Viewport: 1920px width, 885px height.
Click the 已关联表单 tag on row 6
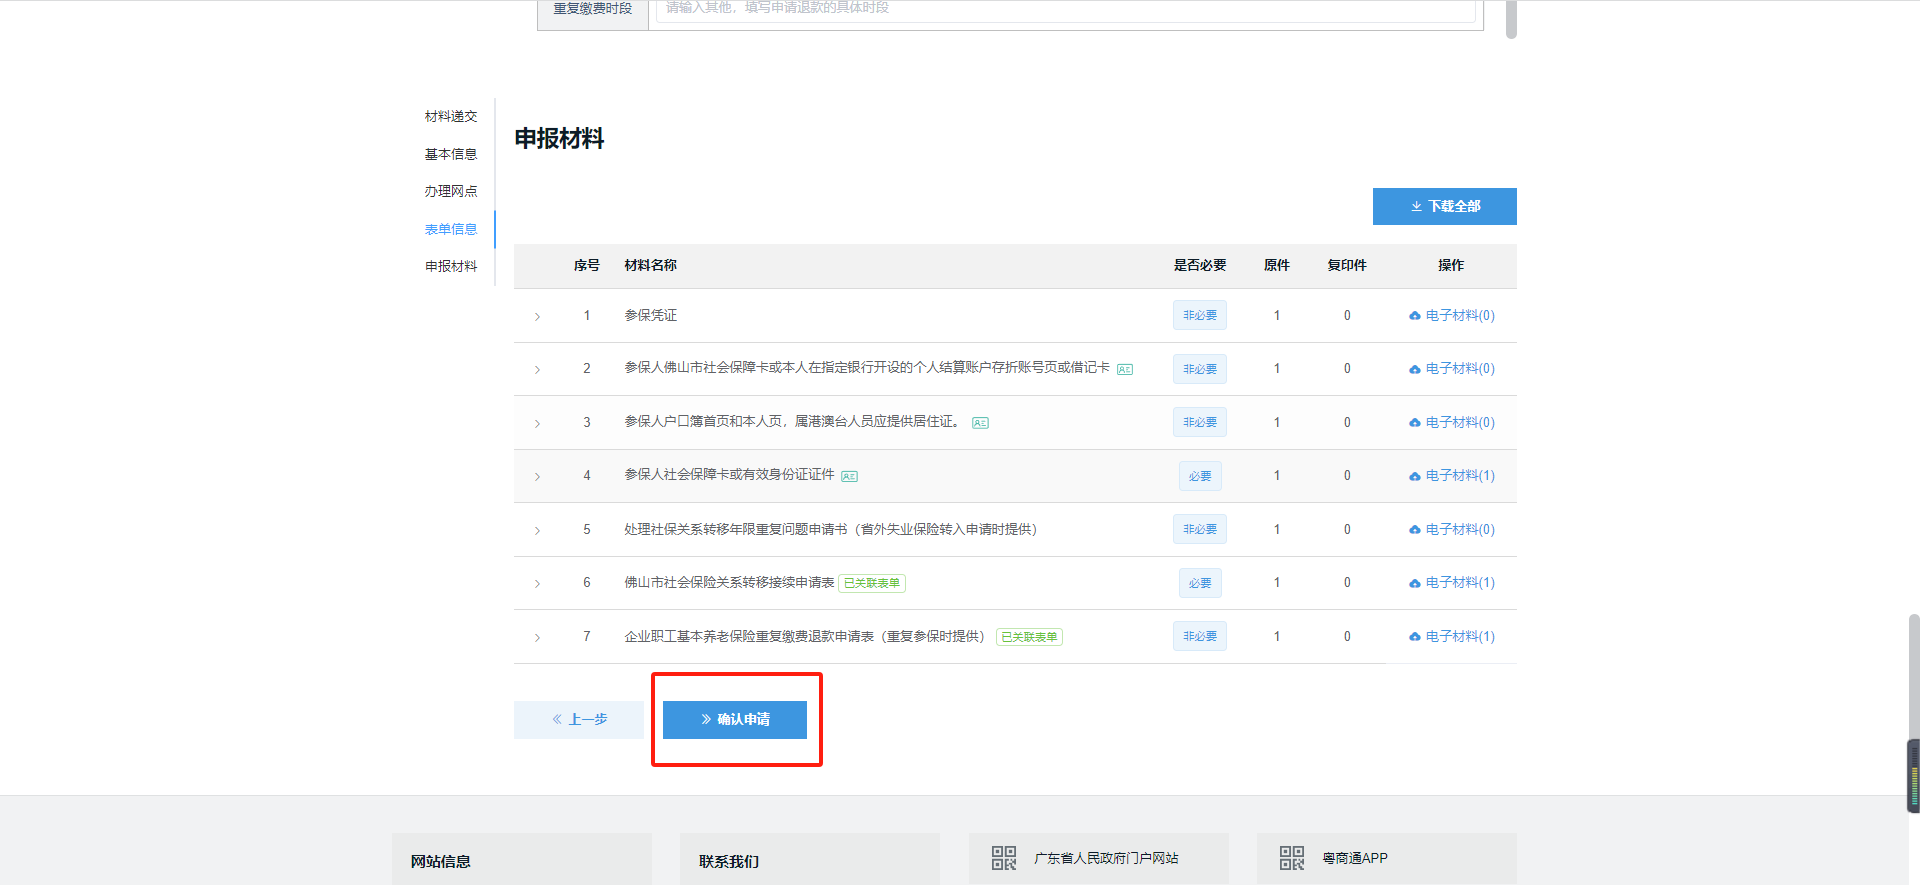(872, 583)
